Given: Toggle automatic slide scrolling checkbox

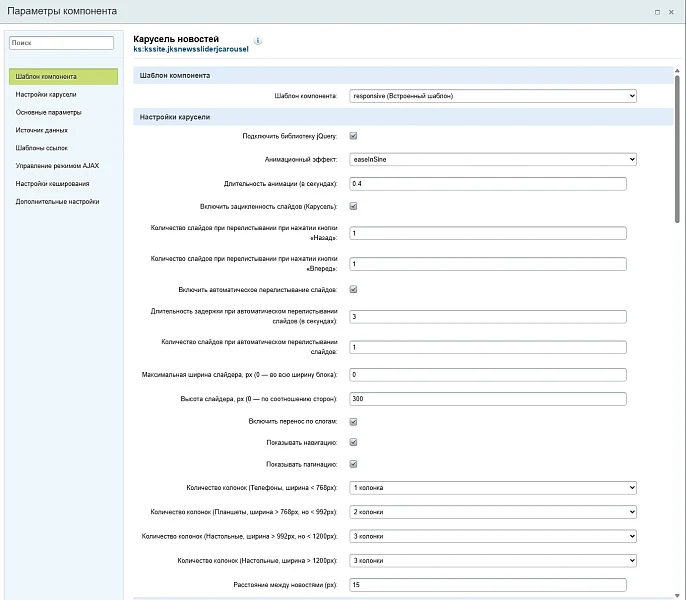Looking at the screenshot, I should point(354,289).
